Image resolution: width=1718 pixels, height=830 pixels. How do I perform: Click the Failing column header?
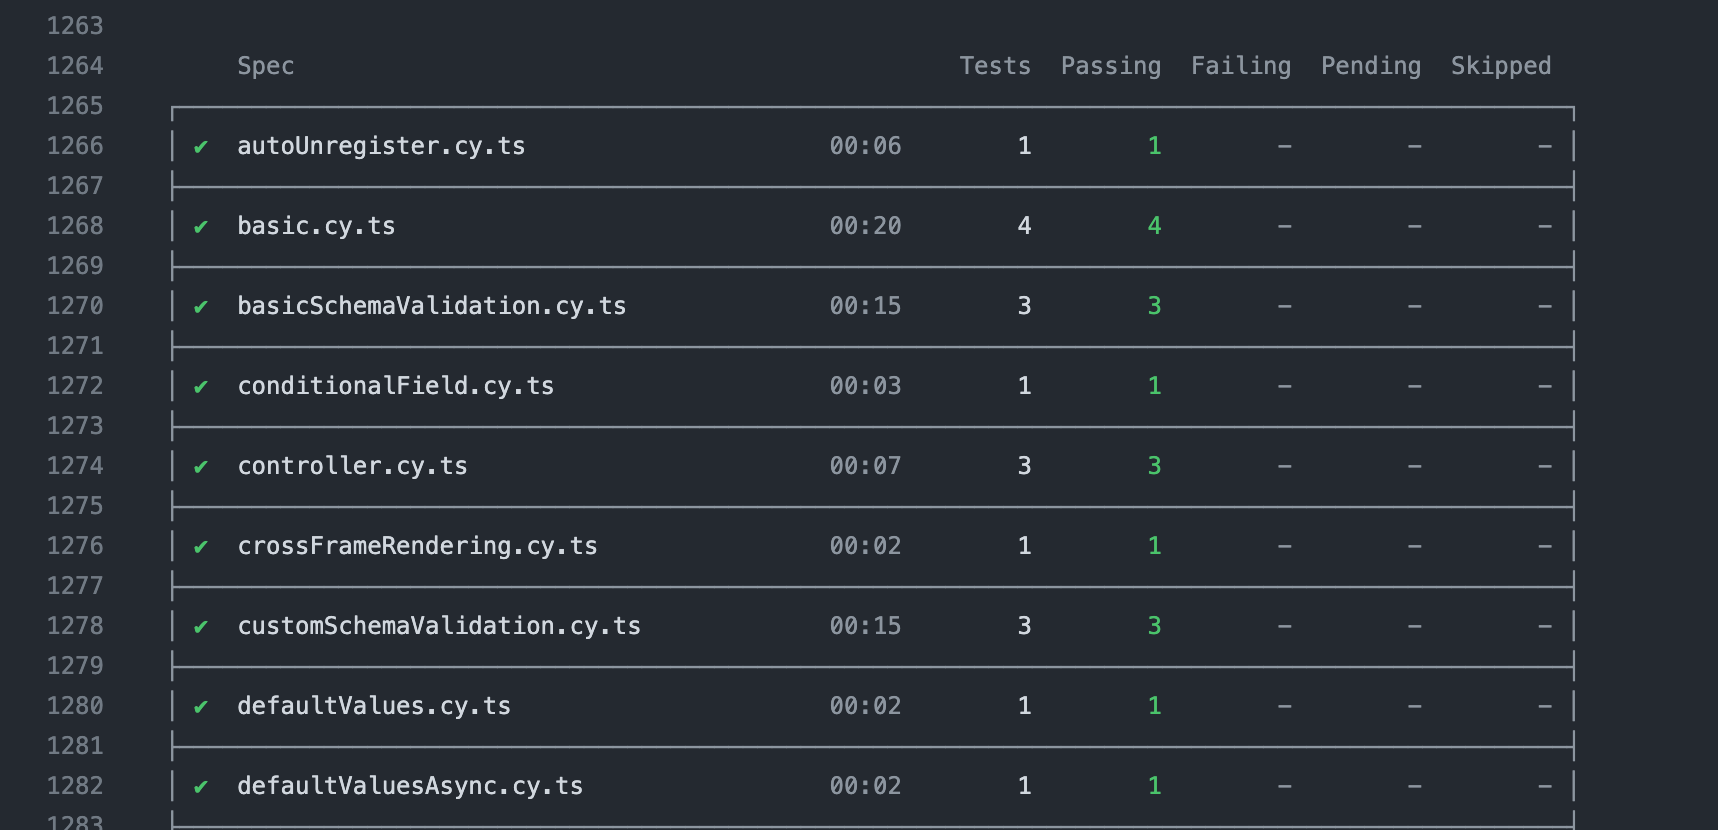coord(1241,66)
